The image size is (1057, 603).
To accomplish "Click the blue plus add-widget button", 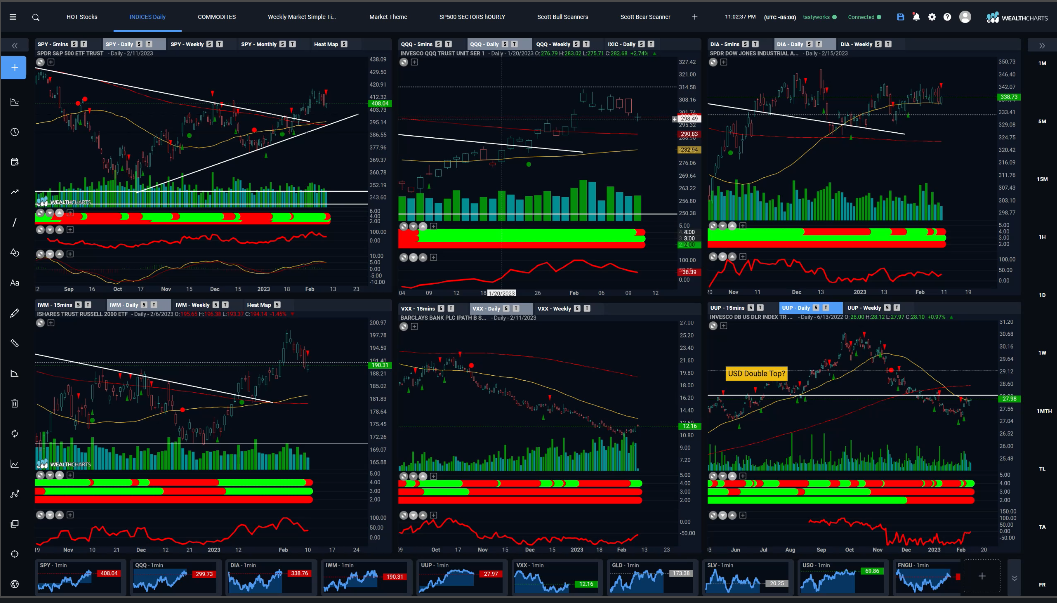I will 14,67.
